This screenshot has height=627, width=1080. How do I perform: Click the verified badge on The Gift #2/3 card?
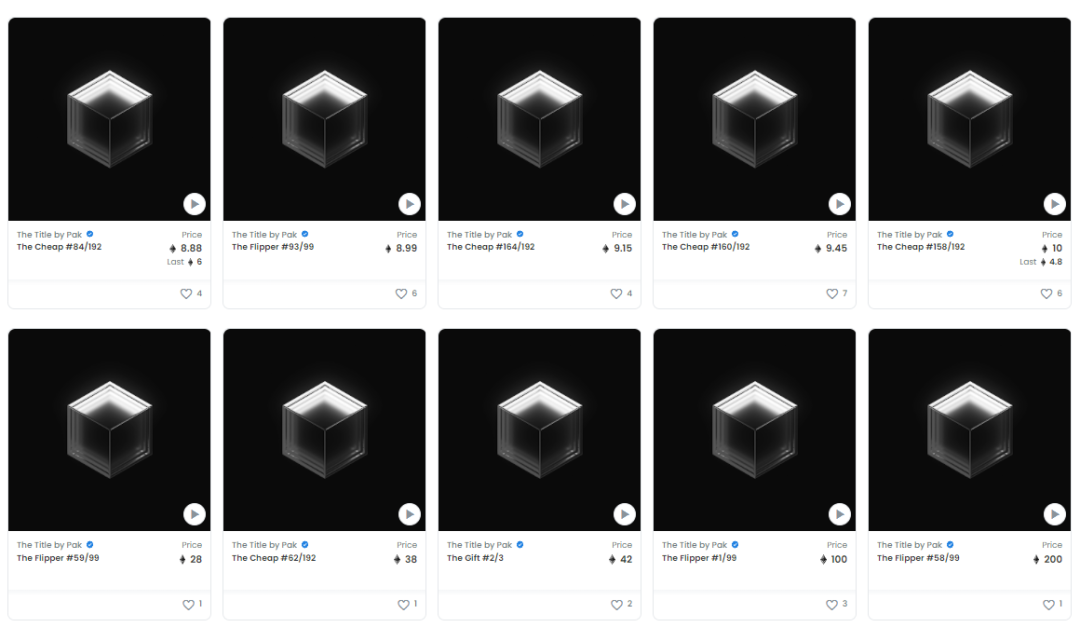point(520,544)
